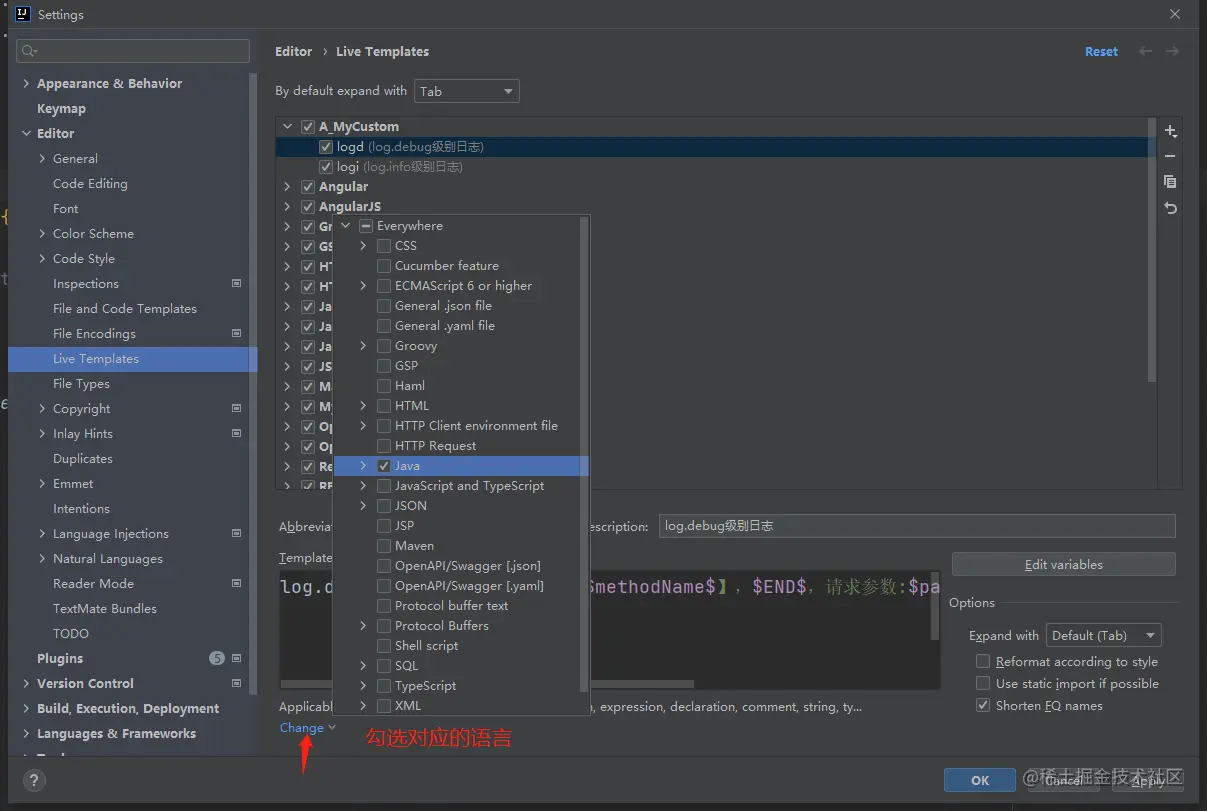Collapse the Everywhere context node
Viewport: 1207px width, 811px height.
[346, 226]
